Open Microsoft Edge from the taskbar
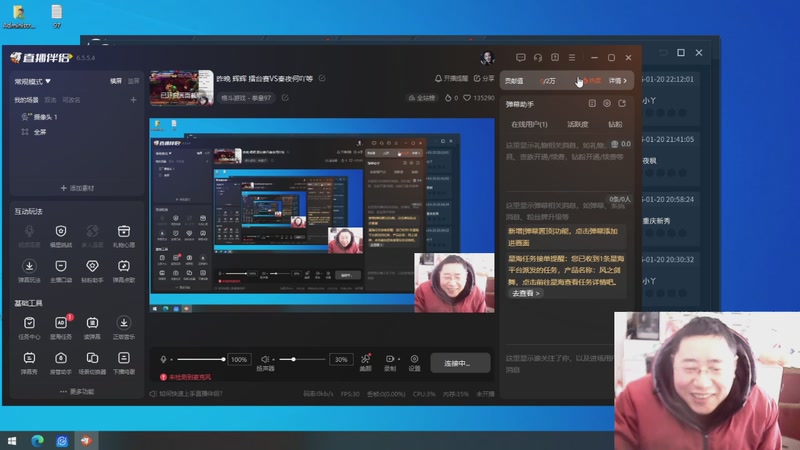 37,440
